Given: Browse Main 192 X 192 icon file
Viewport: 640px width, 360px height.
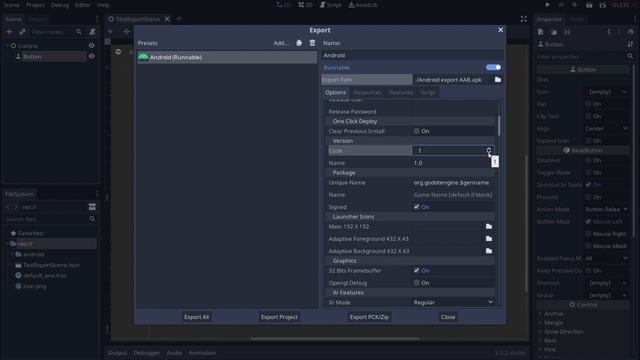Looking at the screenshot, I should [489, 227].
